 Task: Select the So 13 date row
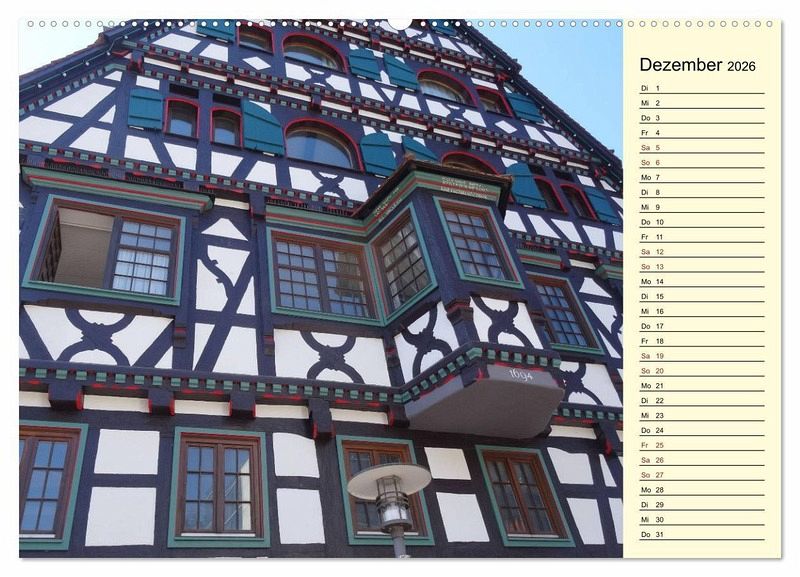pyautogui.click(x=702, y=267)
